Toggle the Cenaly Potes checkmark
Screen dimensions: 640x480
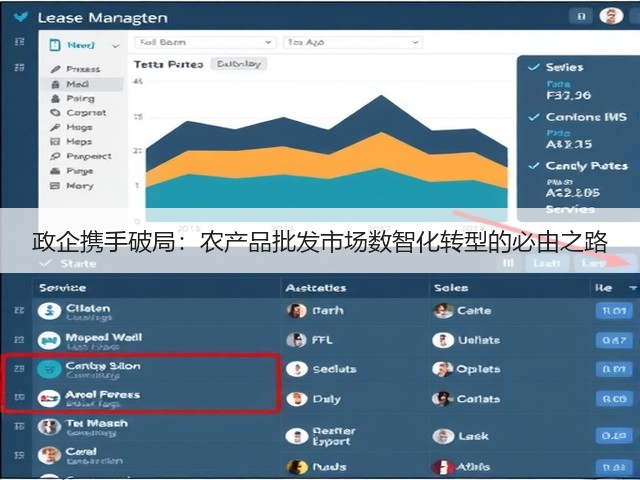click(x=534, y=166)
